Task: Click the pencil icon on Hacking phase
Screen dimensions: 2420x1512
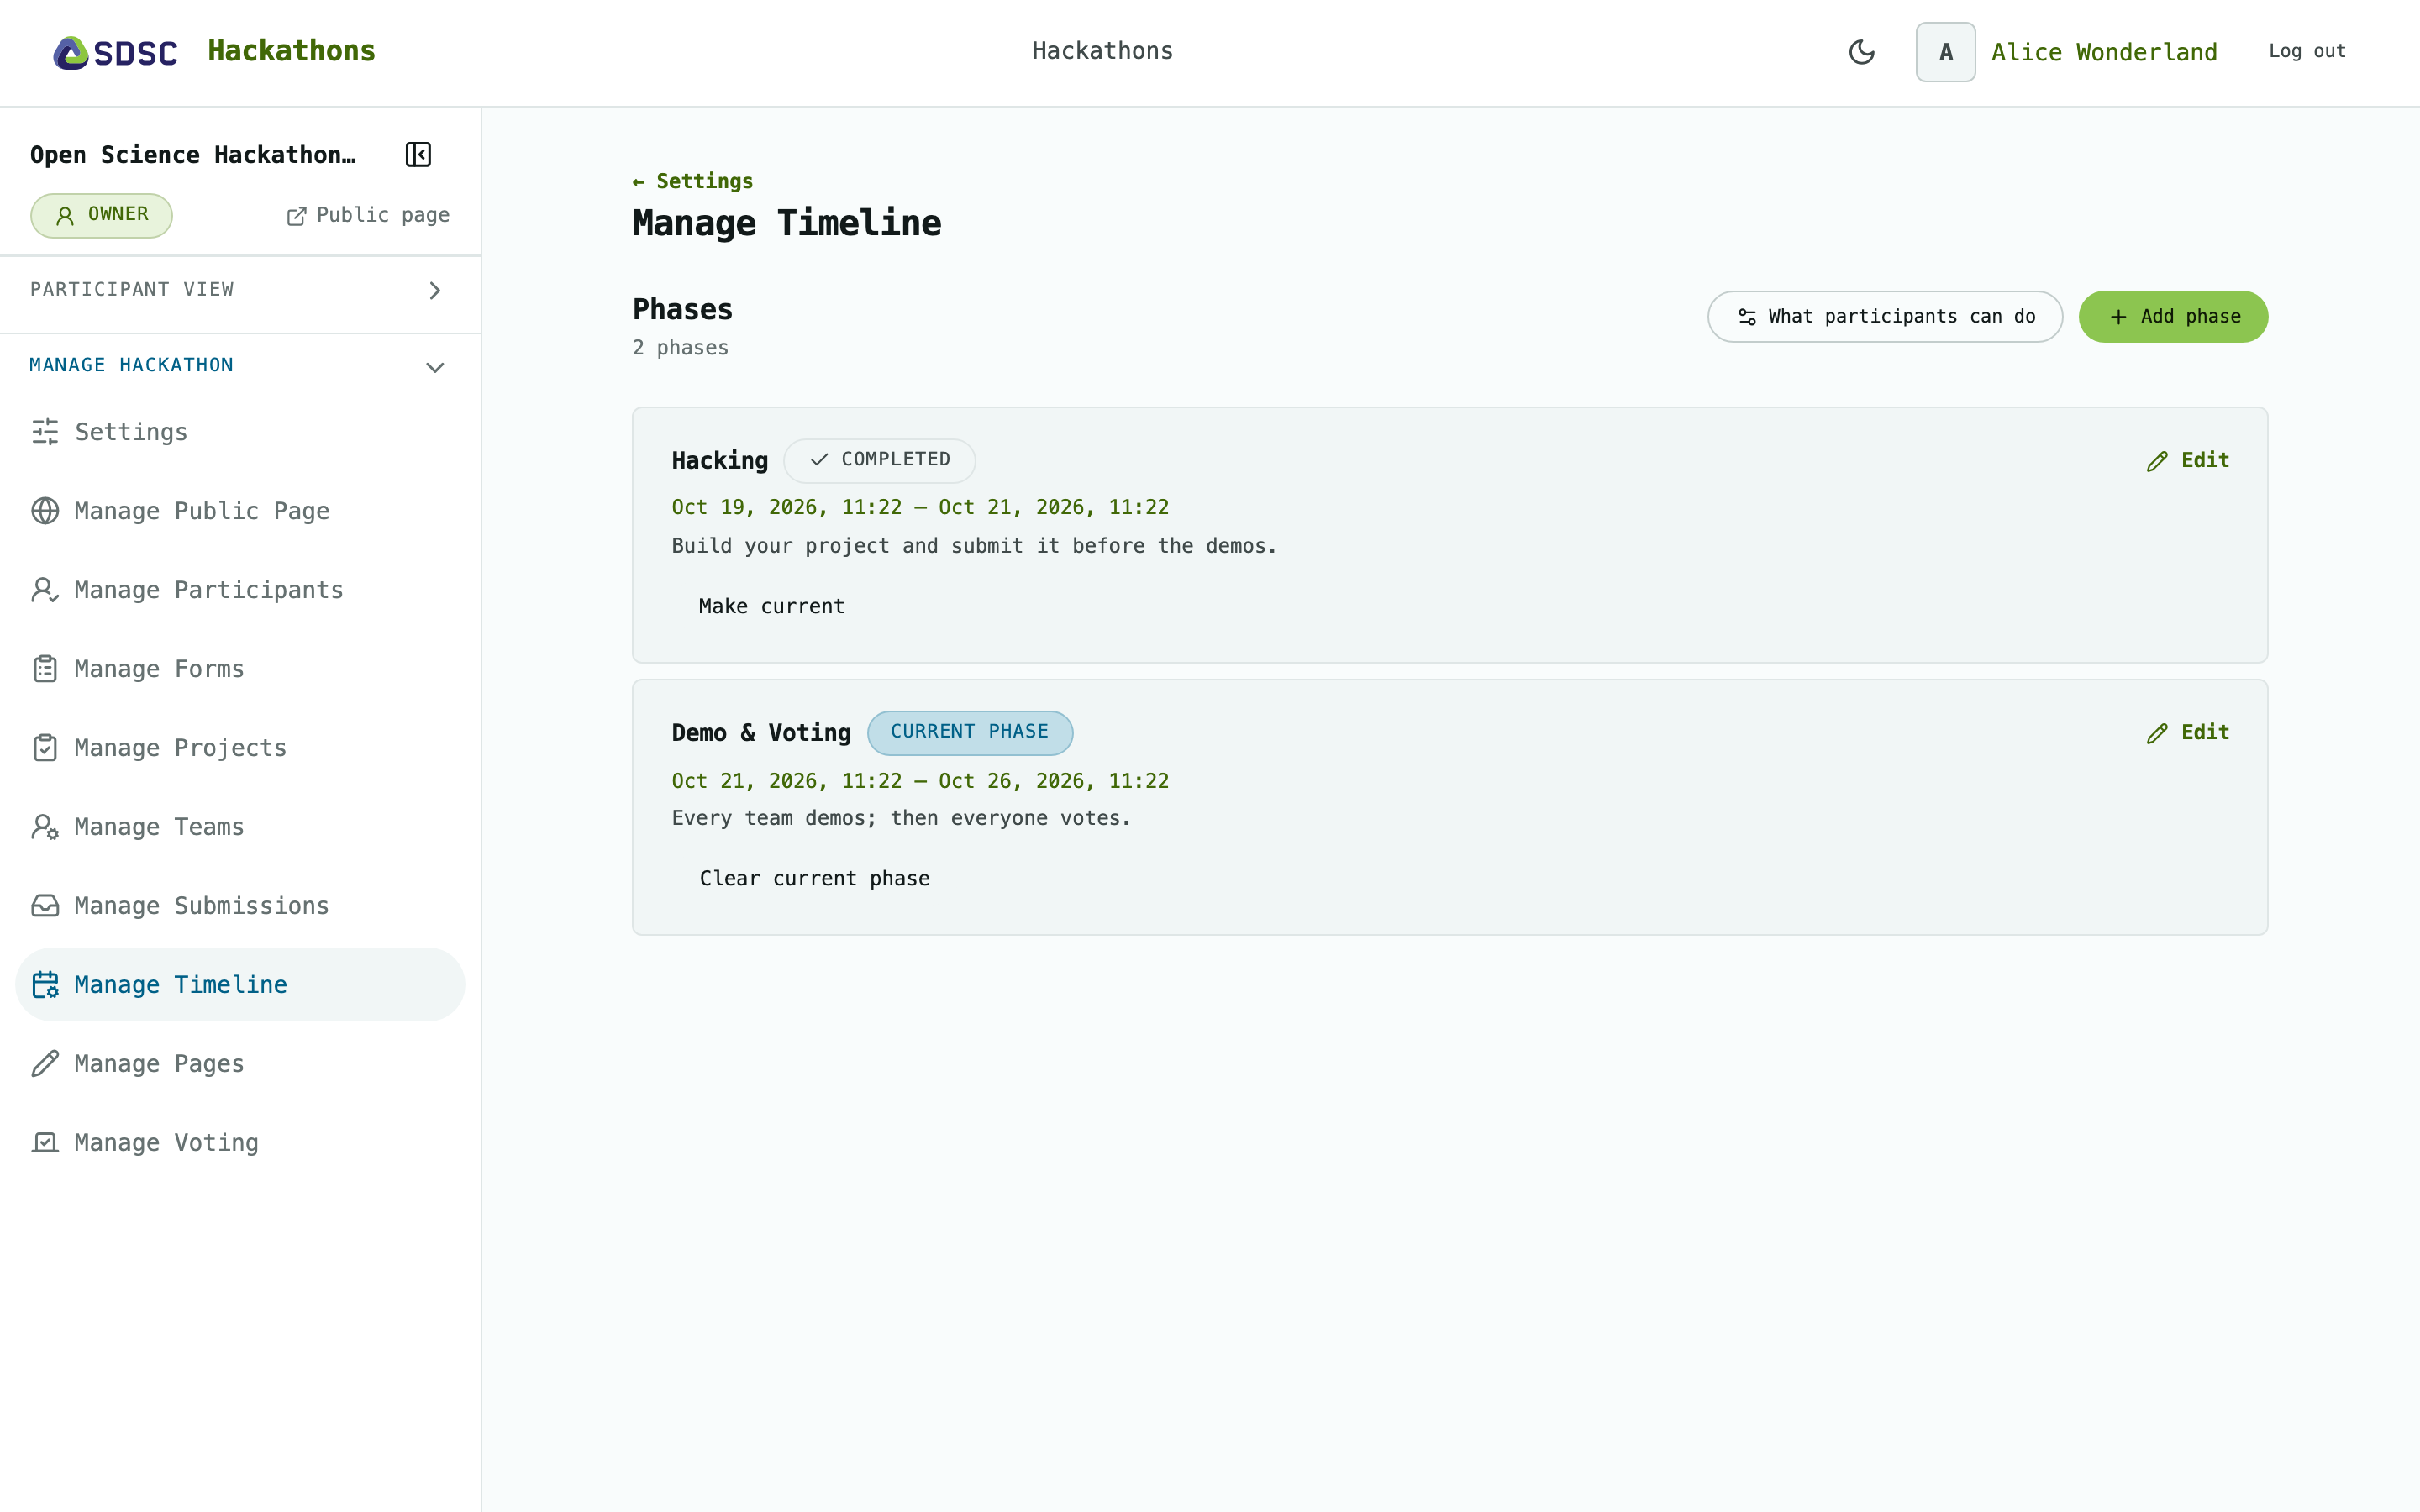Action: click(2157, 461)
